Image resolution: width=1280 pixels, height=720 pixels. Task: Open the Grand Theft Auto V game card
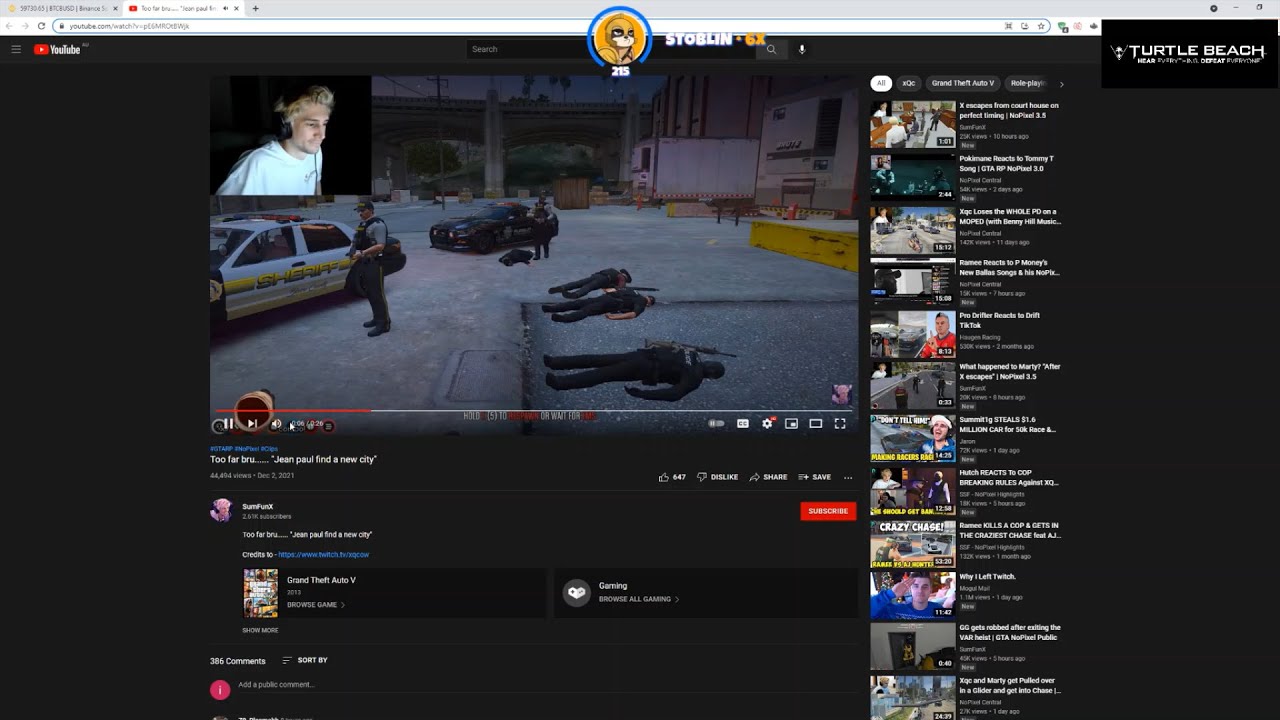(x=395, y=593)
